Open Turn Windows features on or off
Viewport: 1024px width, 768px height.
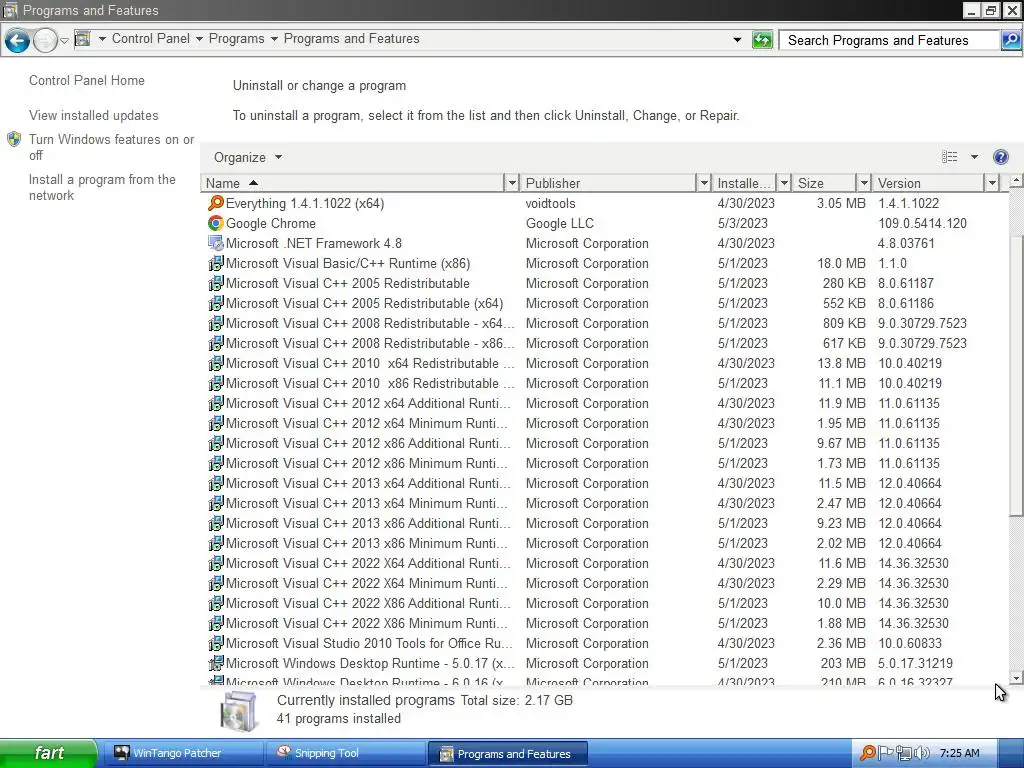pos(111,147)
